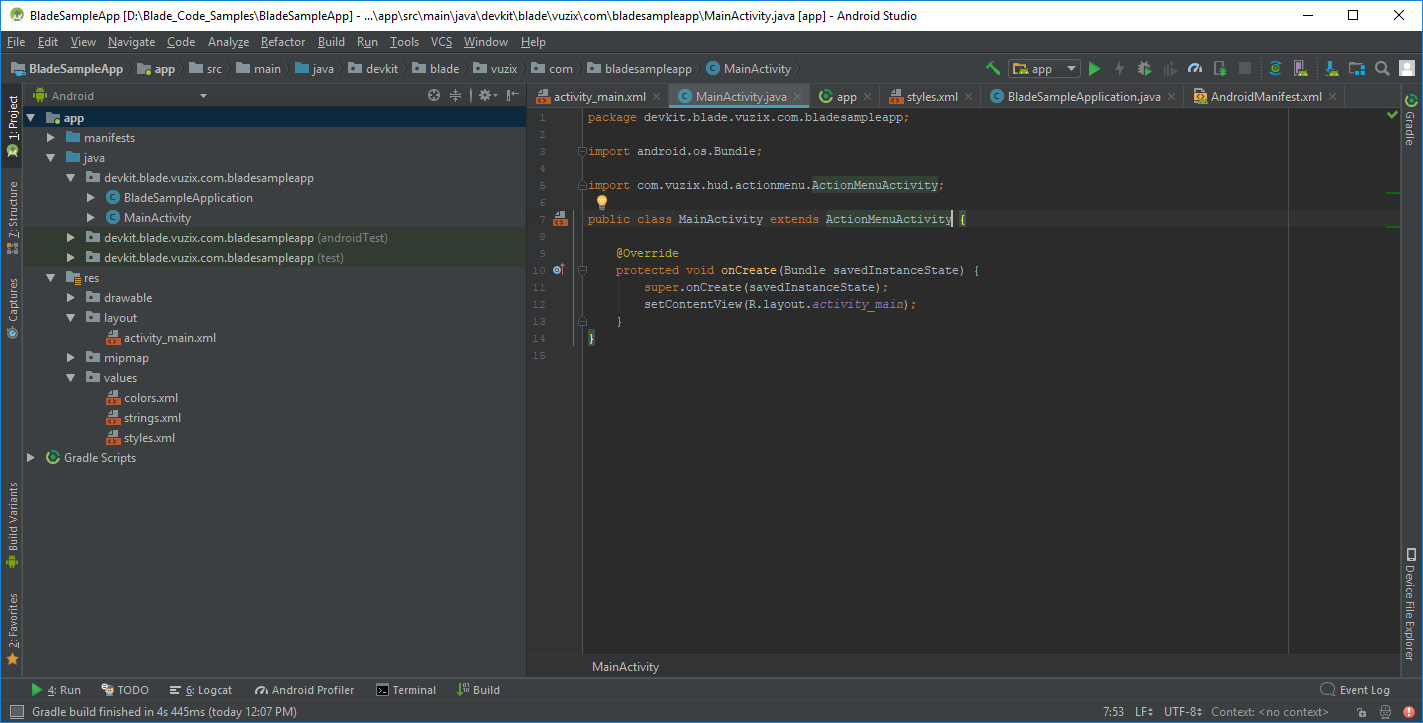Start debugging with the Debug bug icon
This screenshot has height=723, width=1423.
tap(1144, 69)
